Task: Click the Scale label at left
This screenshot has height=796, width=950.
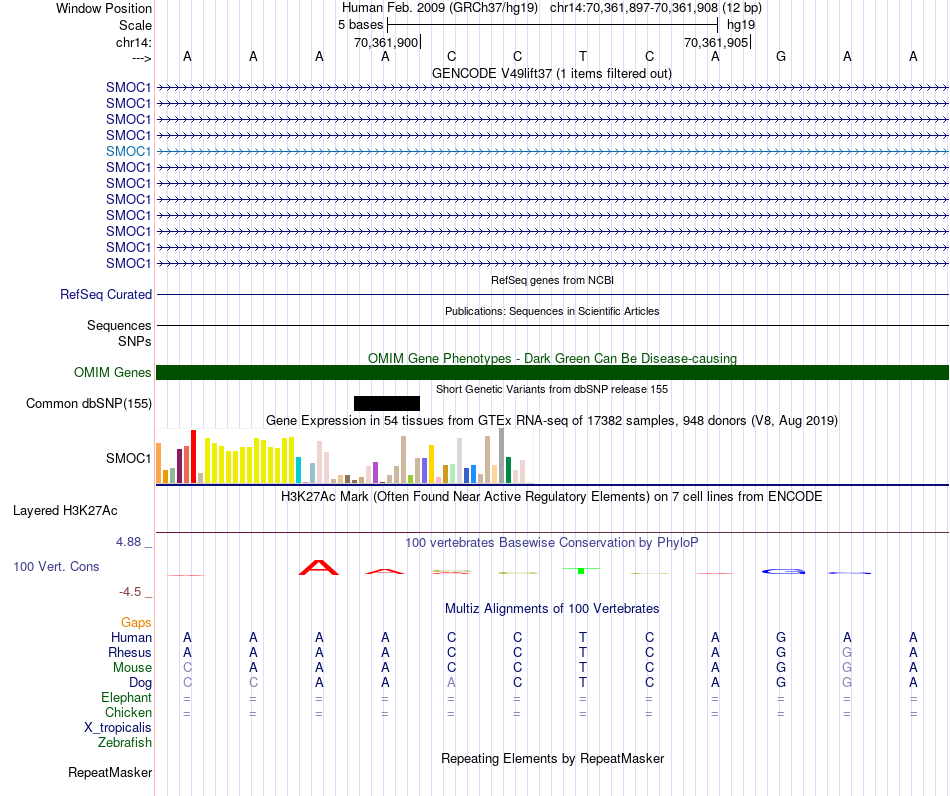Action: coord(136,25)
